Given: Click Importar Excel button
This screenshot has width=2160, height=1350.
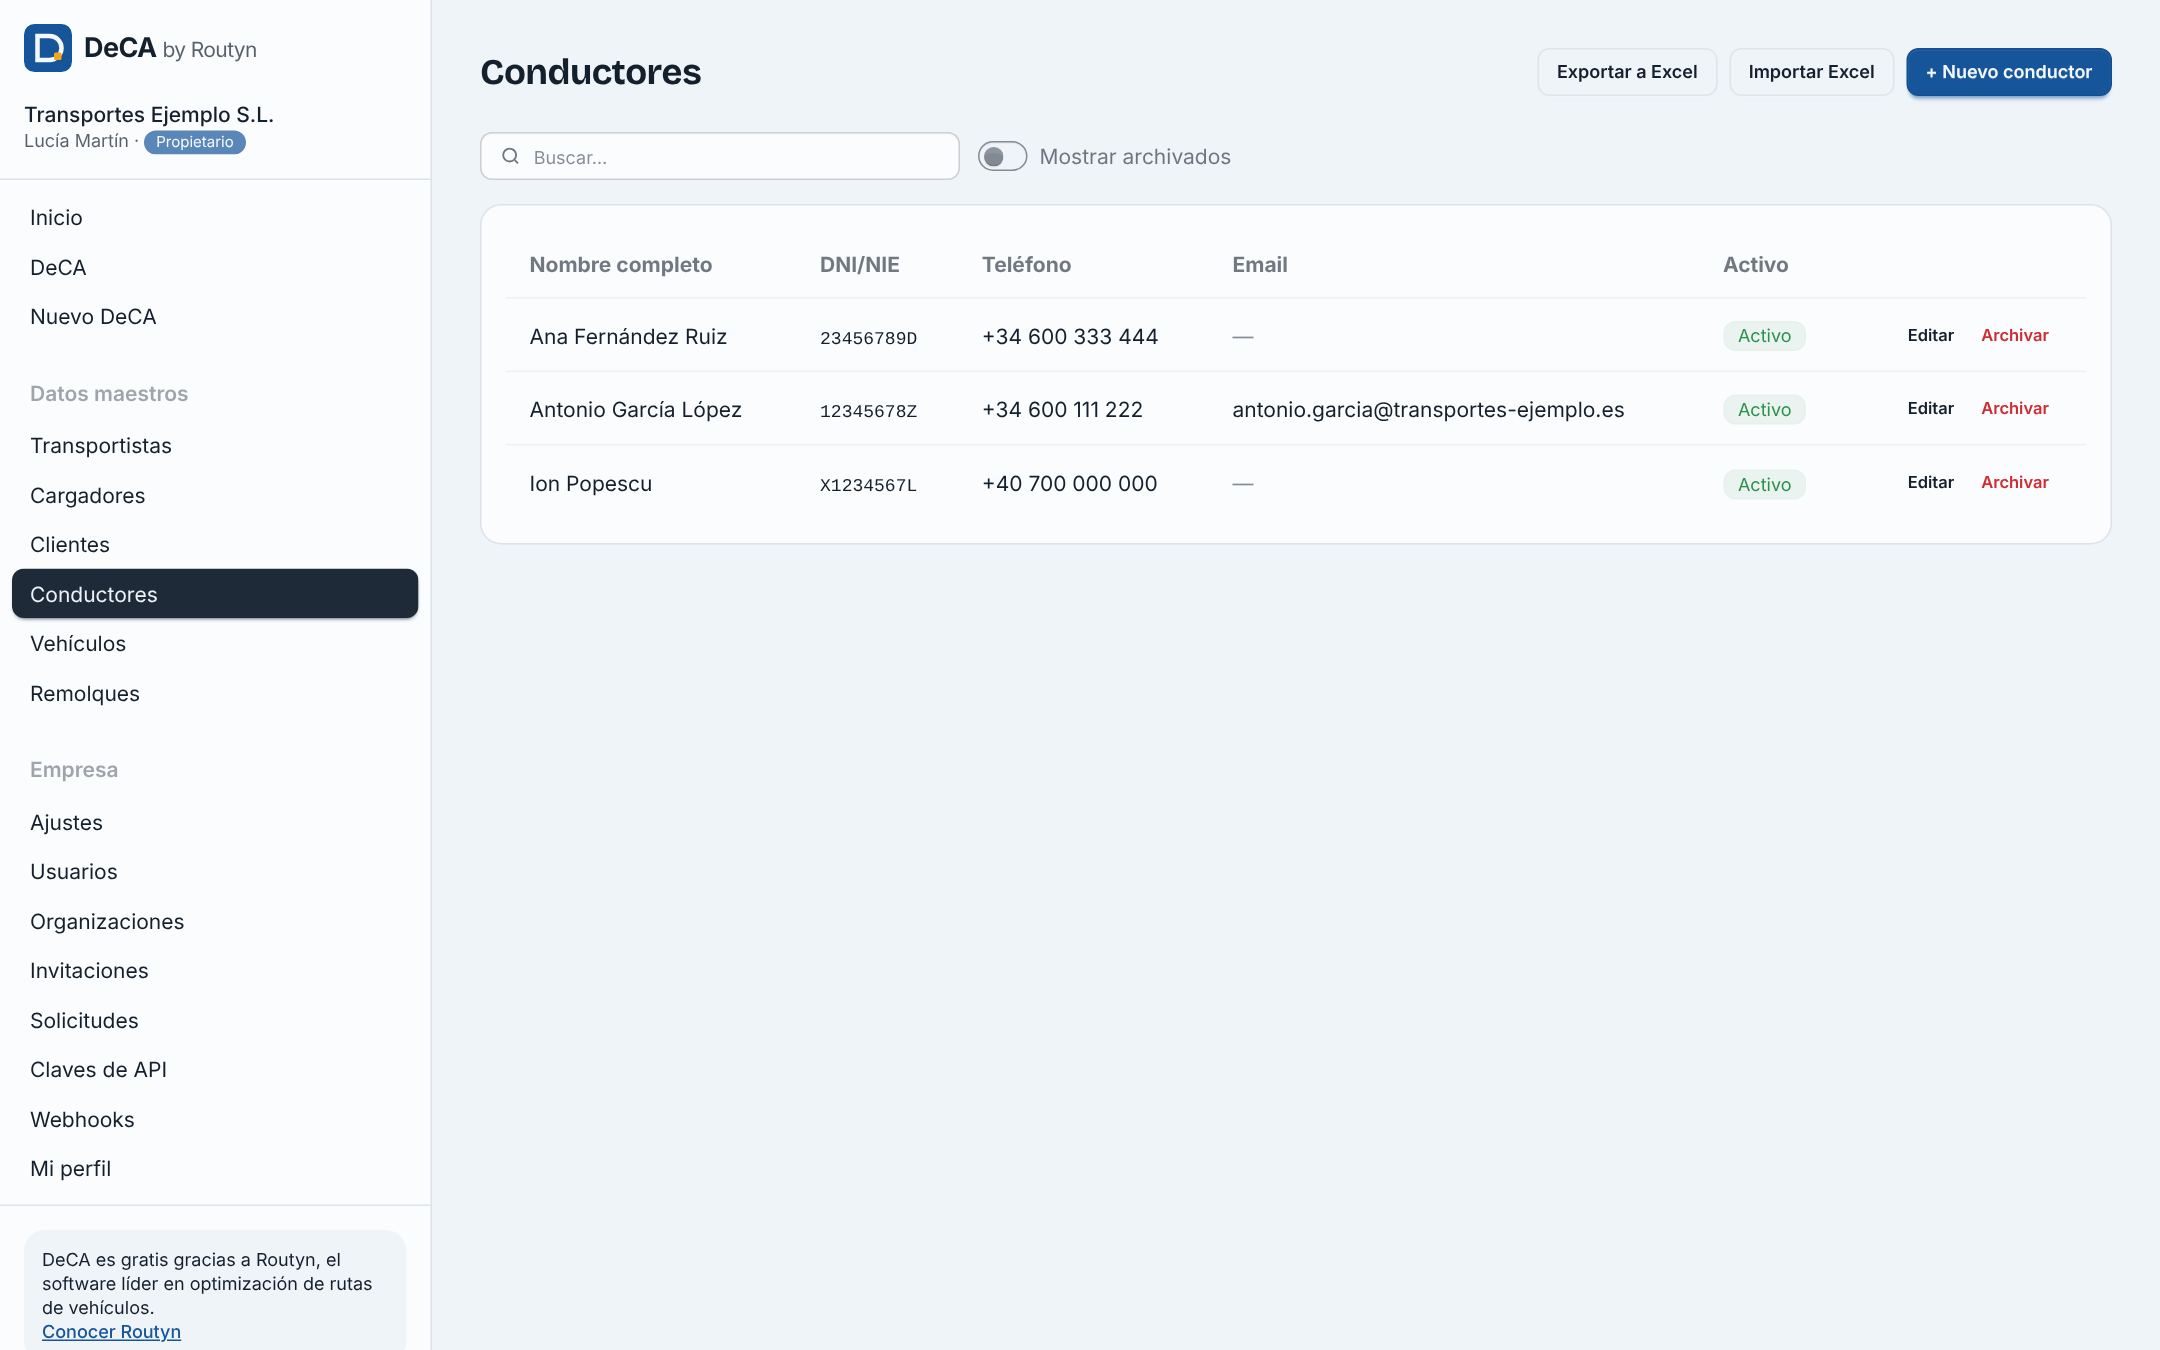Looking at the screenshot, I should 1811,72.
